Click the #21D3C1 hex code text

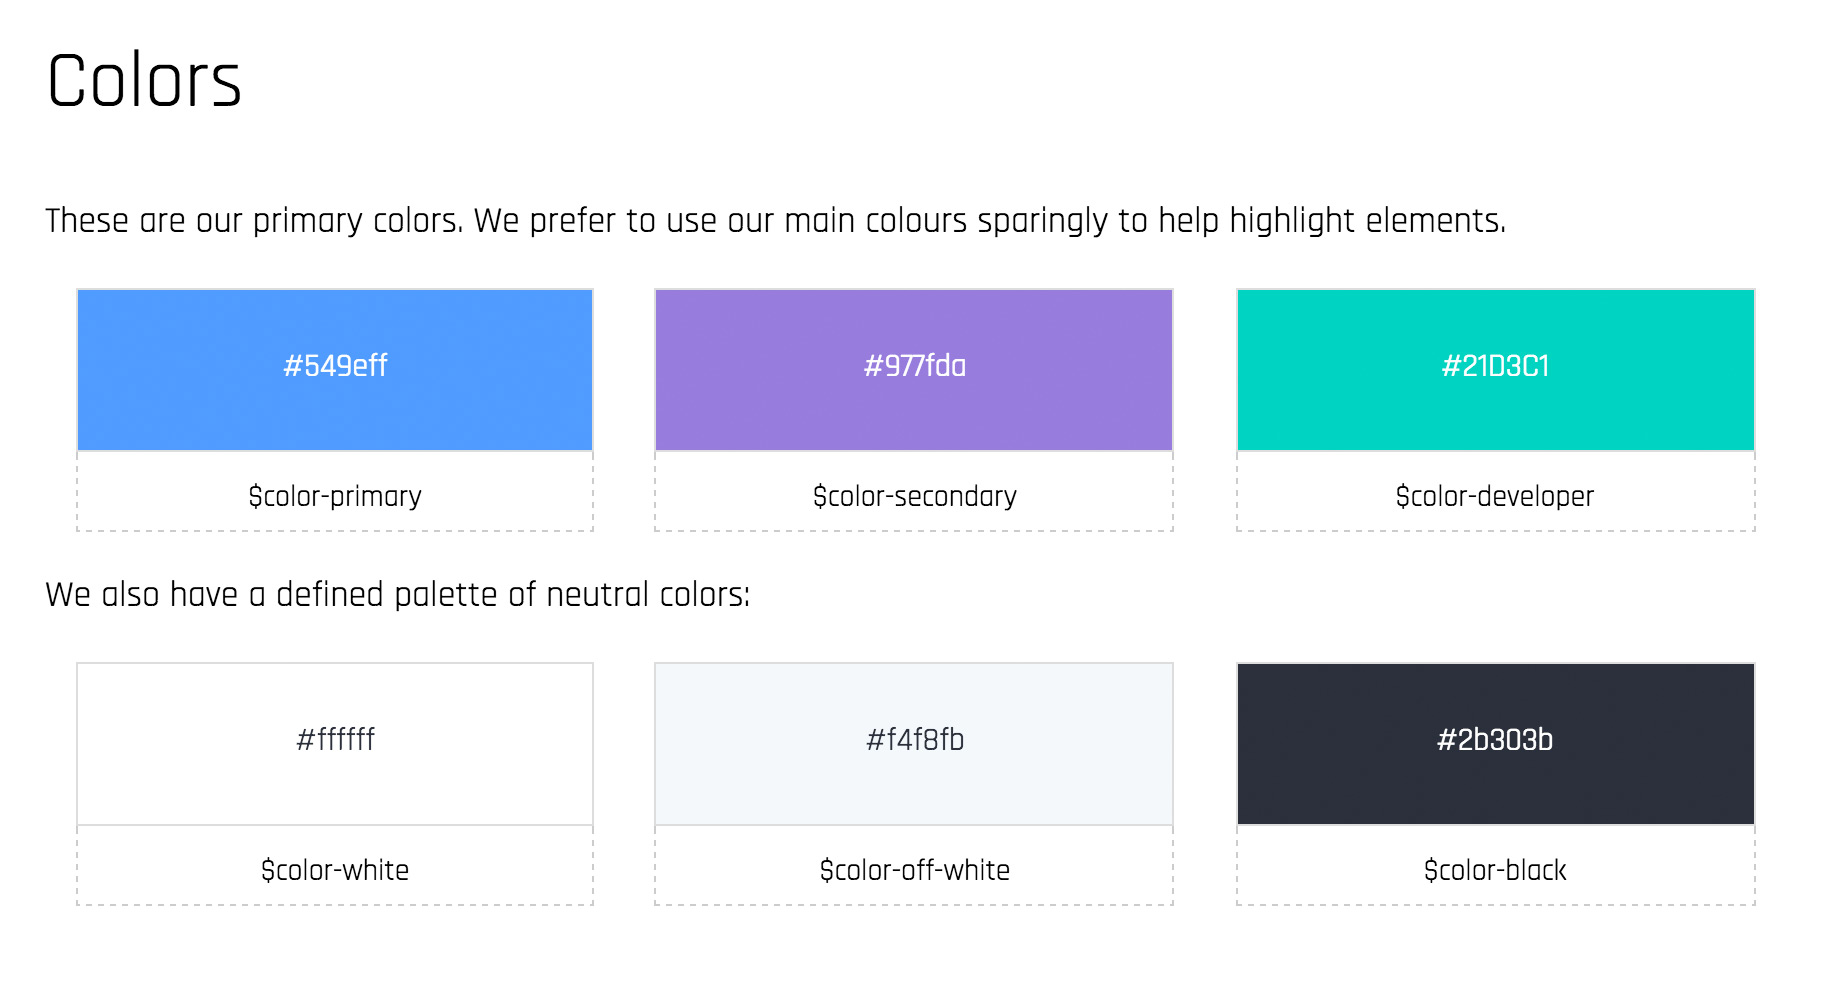1495,366
